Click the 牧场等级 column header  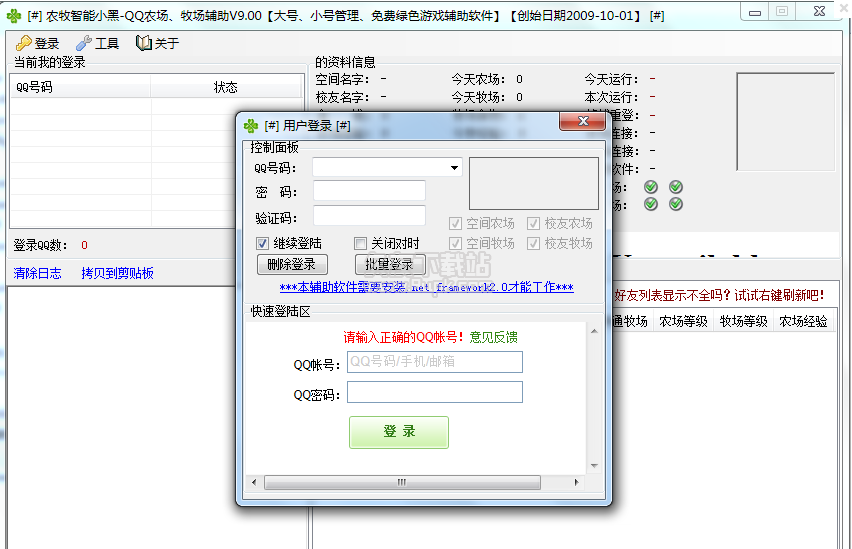tap(743, 321)
